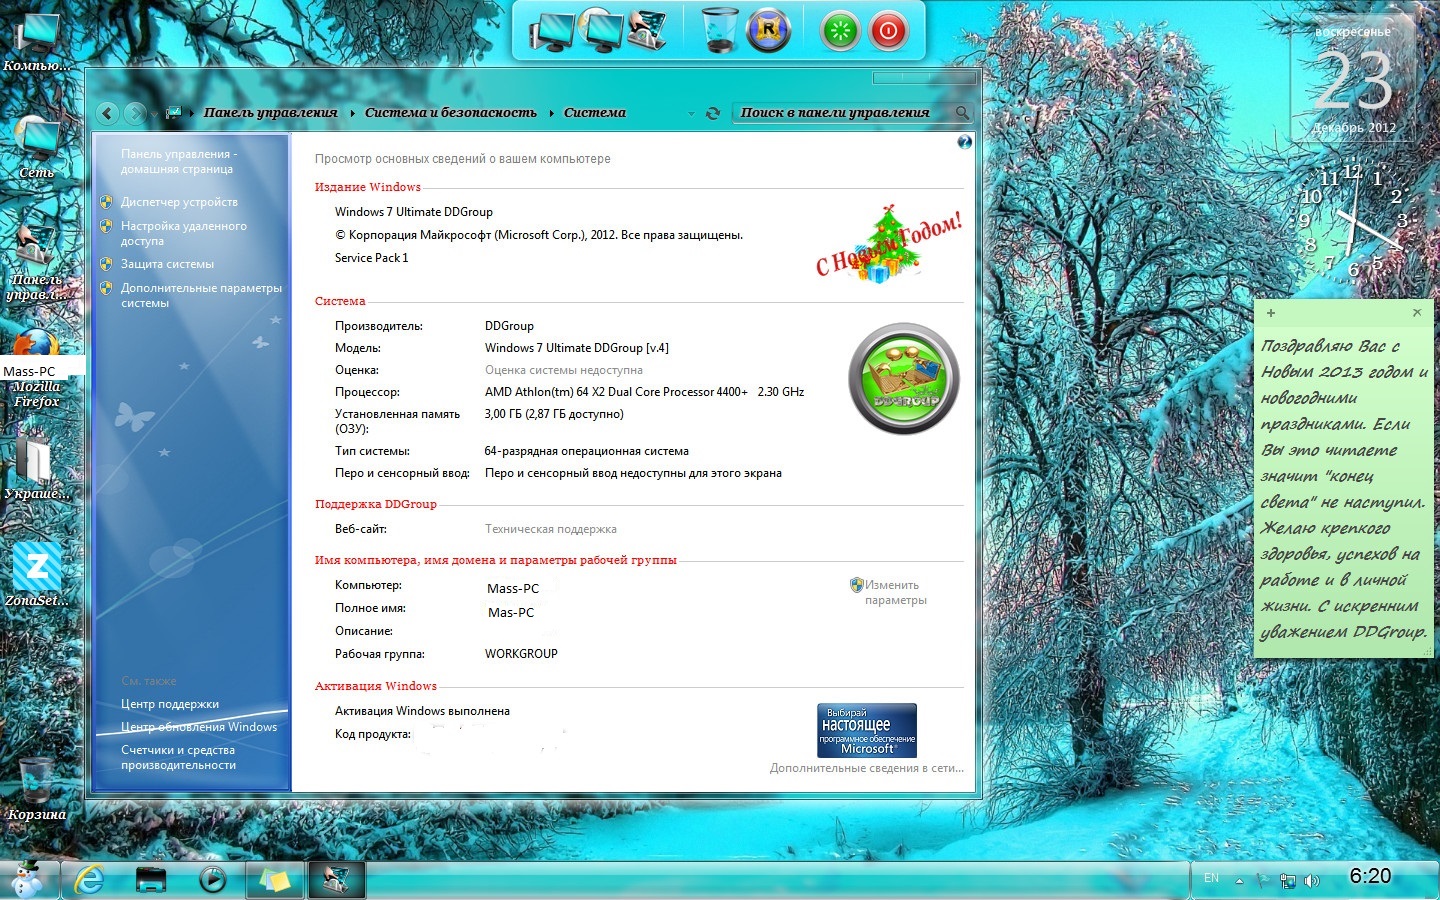Click the Action Center flag tray icon

tap(1264, 881)
